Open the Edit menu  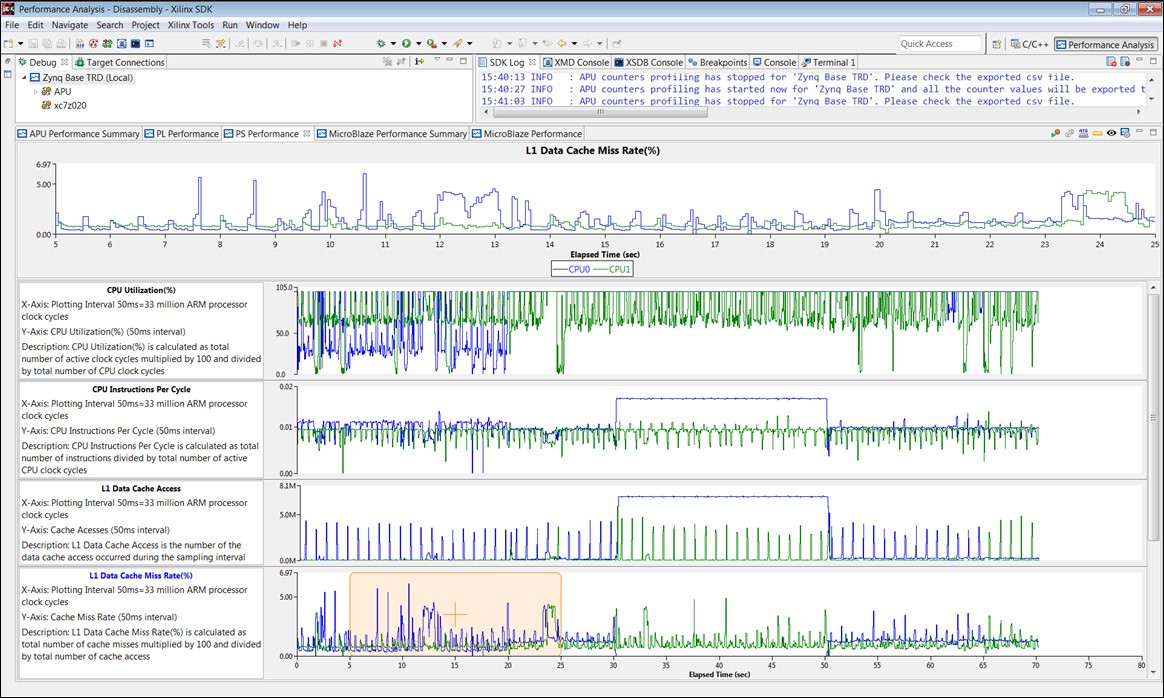click(x=36, y=25)
